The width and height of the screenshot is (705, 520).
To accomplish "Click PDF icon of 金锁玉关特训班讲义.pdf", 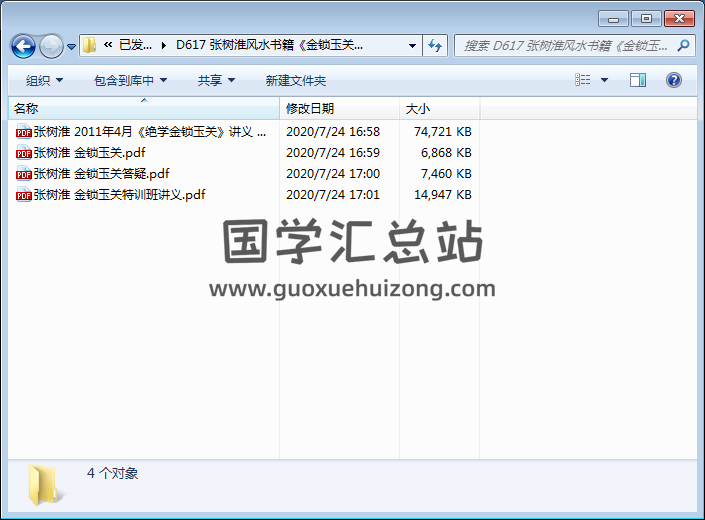I will point(23,195).
